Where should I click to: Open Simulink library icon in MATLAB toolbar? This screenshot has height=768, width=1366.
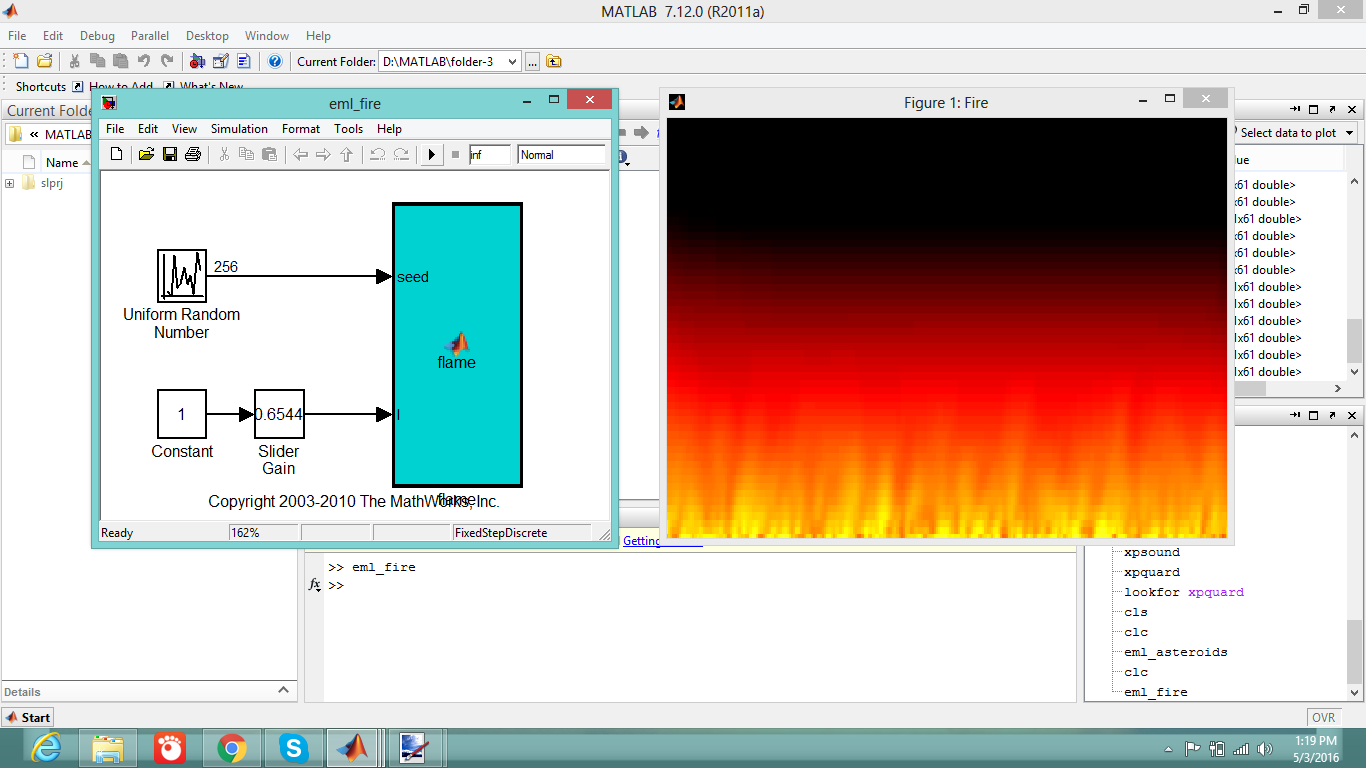click(x=197, y=61)
